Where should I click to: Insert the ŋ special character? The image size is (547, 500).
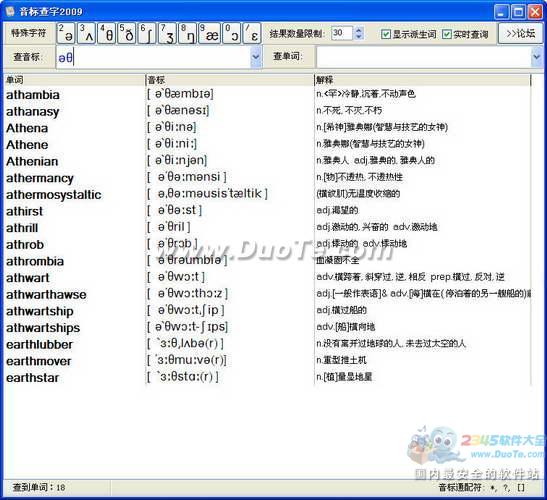coord(187,33)
